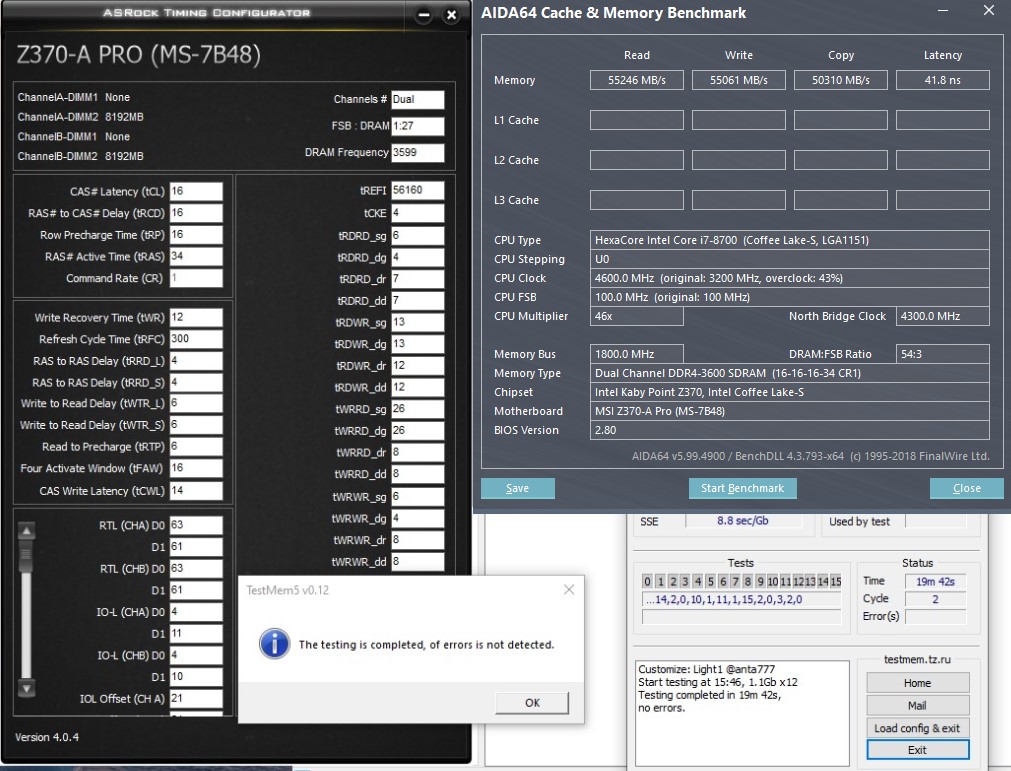This screenshot has width=1011, height=771.
Task: Close the AIDA64 Cache & Memory Benchmark window
Action: click(x=988, y=11)
